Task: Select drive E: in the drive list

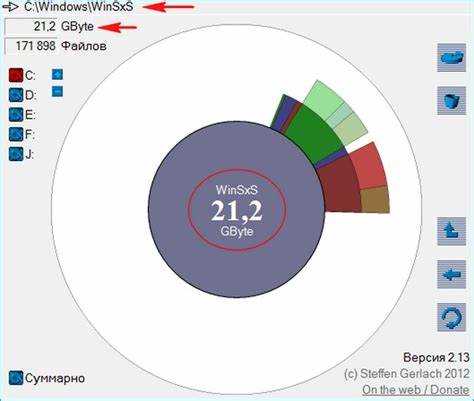Action: [16, 115]
